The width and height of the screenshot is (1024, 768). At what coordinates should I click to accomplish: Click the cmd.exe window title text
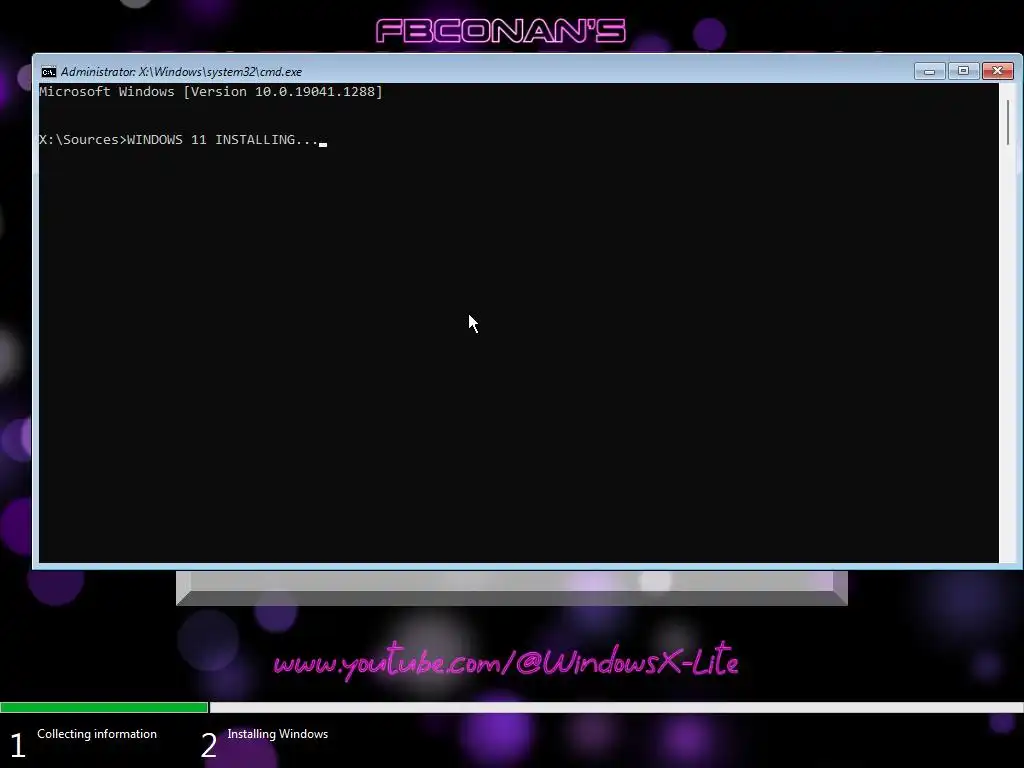(181, 72)
